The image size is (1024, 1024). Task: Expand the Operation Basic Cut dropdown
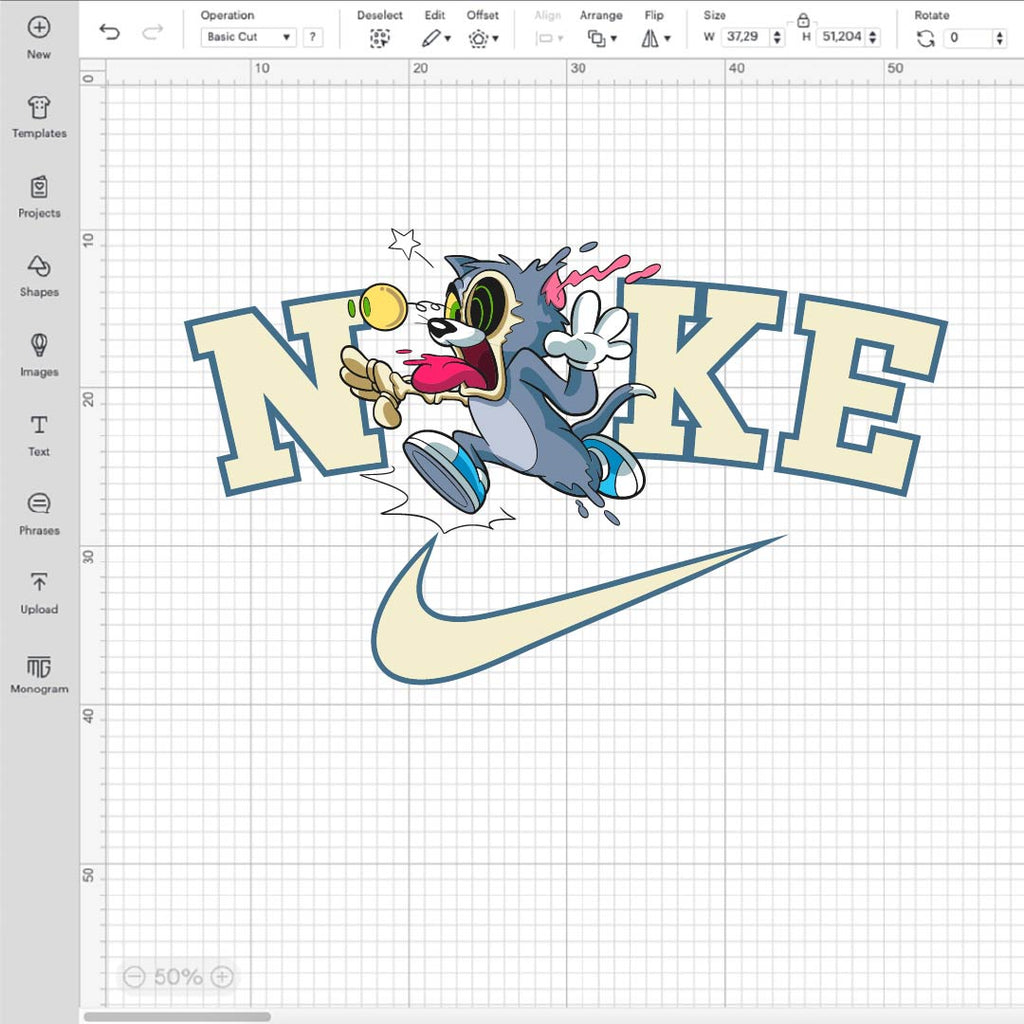(249, 38)
